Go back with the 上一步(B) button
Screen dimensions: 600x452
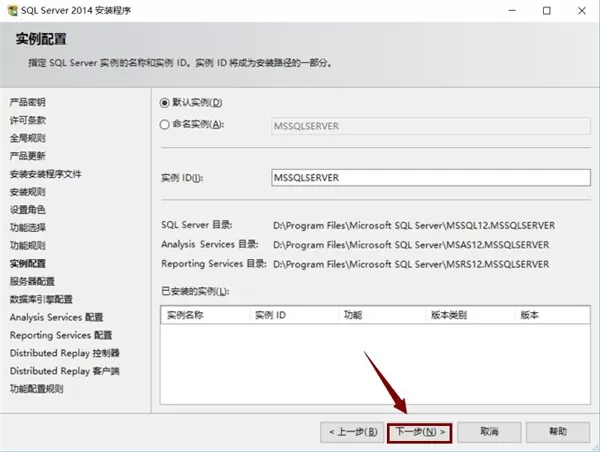coord(352,432)
